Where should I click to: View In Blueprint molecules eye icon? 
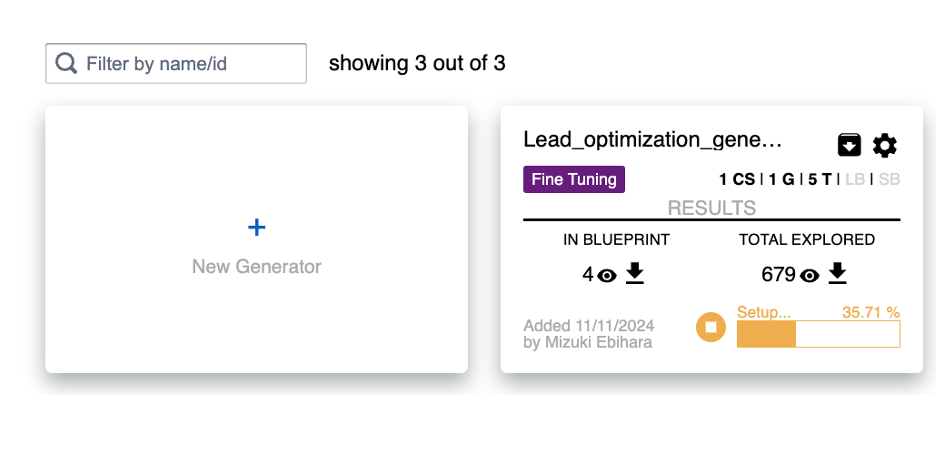point(607,275)
